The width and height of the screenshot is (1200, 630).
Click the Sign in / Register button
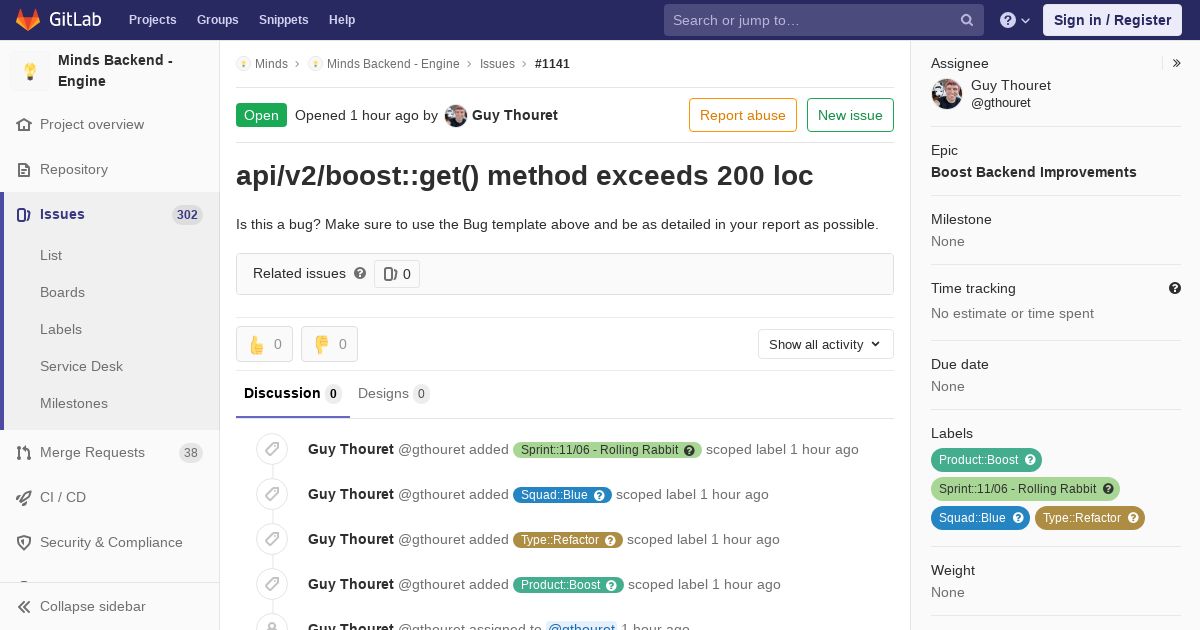pos(1112,20)
